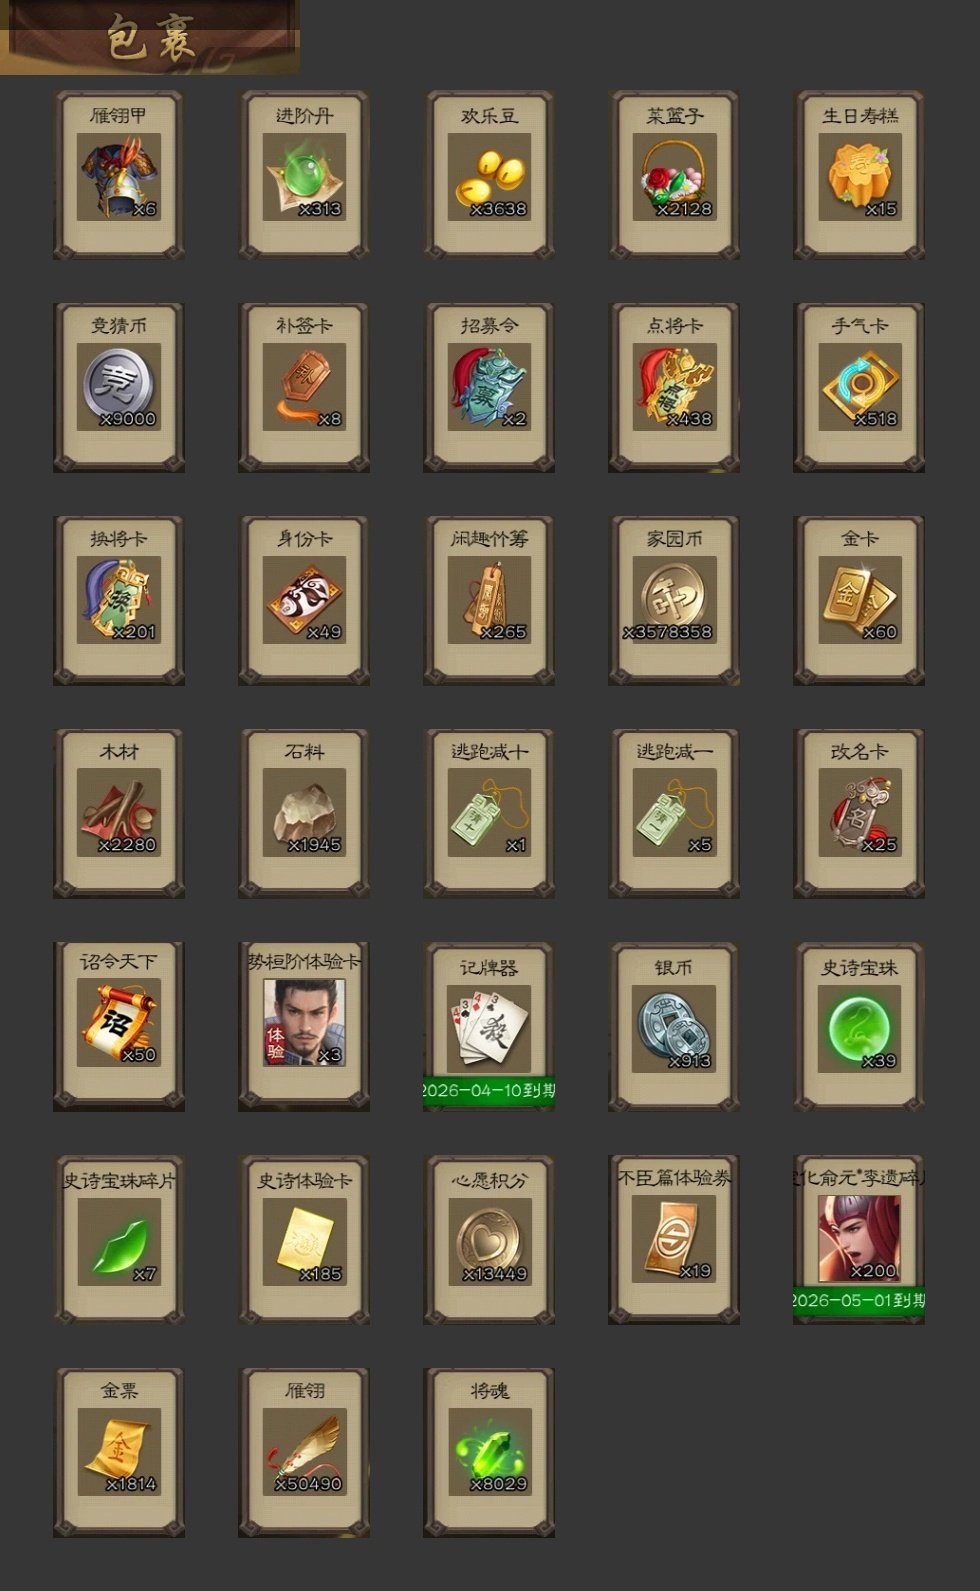Open the 招募令 recruitment token
Screen dimensions: 980x1591
point(489,387)
